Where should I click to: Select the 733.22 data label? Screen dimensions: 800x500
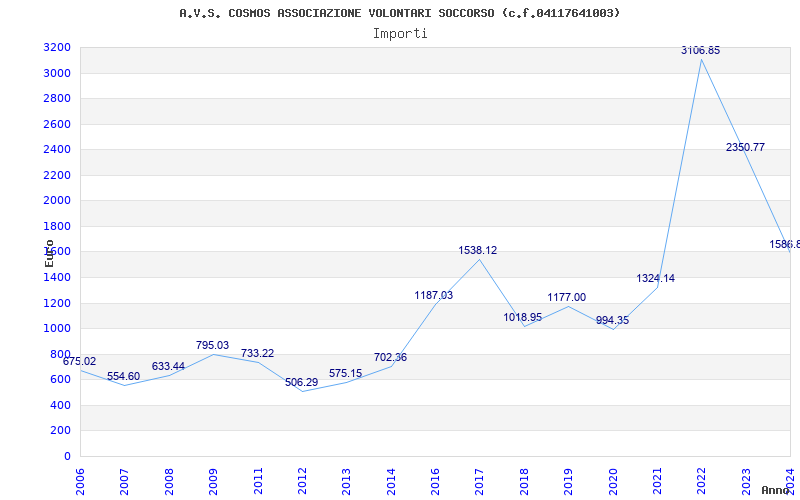click(258, 354)
